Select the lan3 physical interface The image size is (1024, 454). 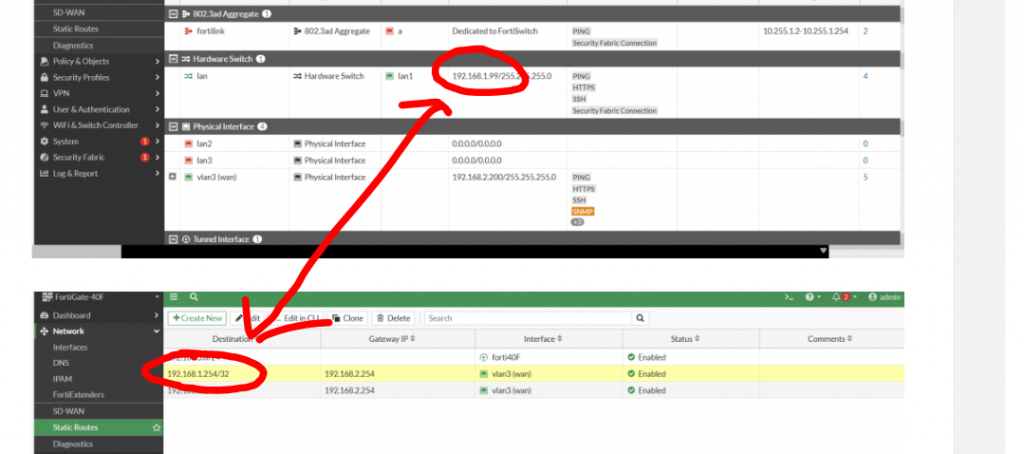pos(204,161)
